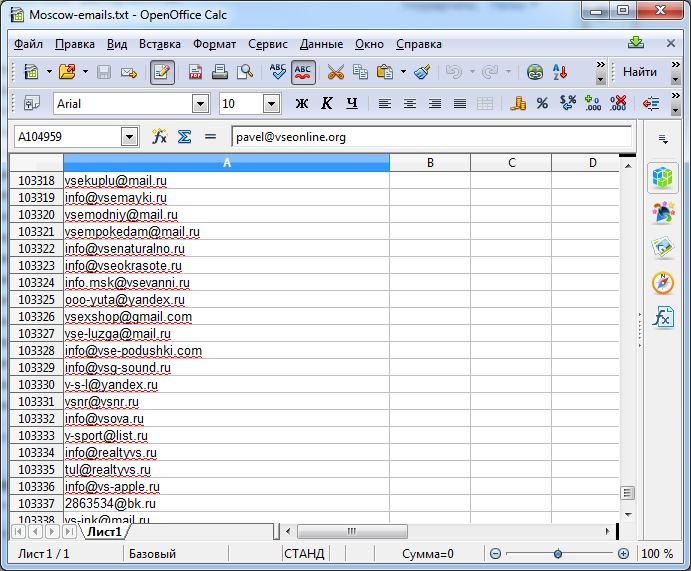Open the Формат menu
Screen dimensions: 691x571
coord(214,44)
